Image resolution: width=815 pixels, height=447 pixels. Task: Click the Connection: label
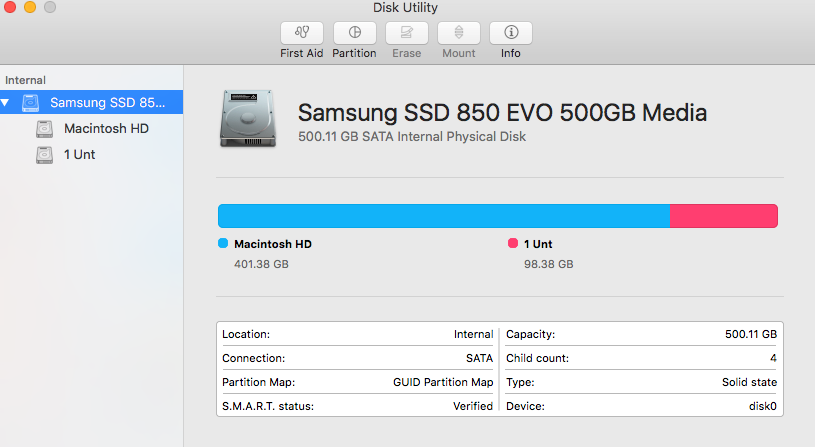pos(253,358)
